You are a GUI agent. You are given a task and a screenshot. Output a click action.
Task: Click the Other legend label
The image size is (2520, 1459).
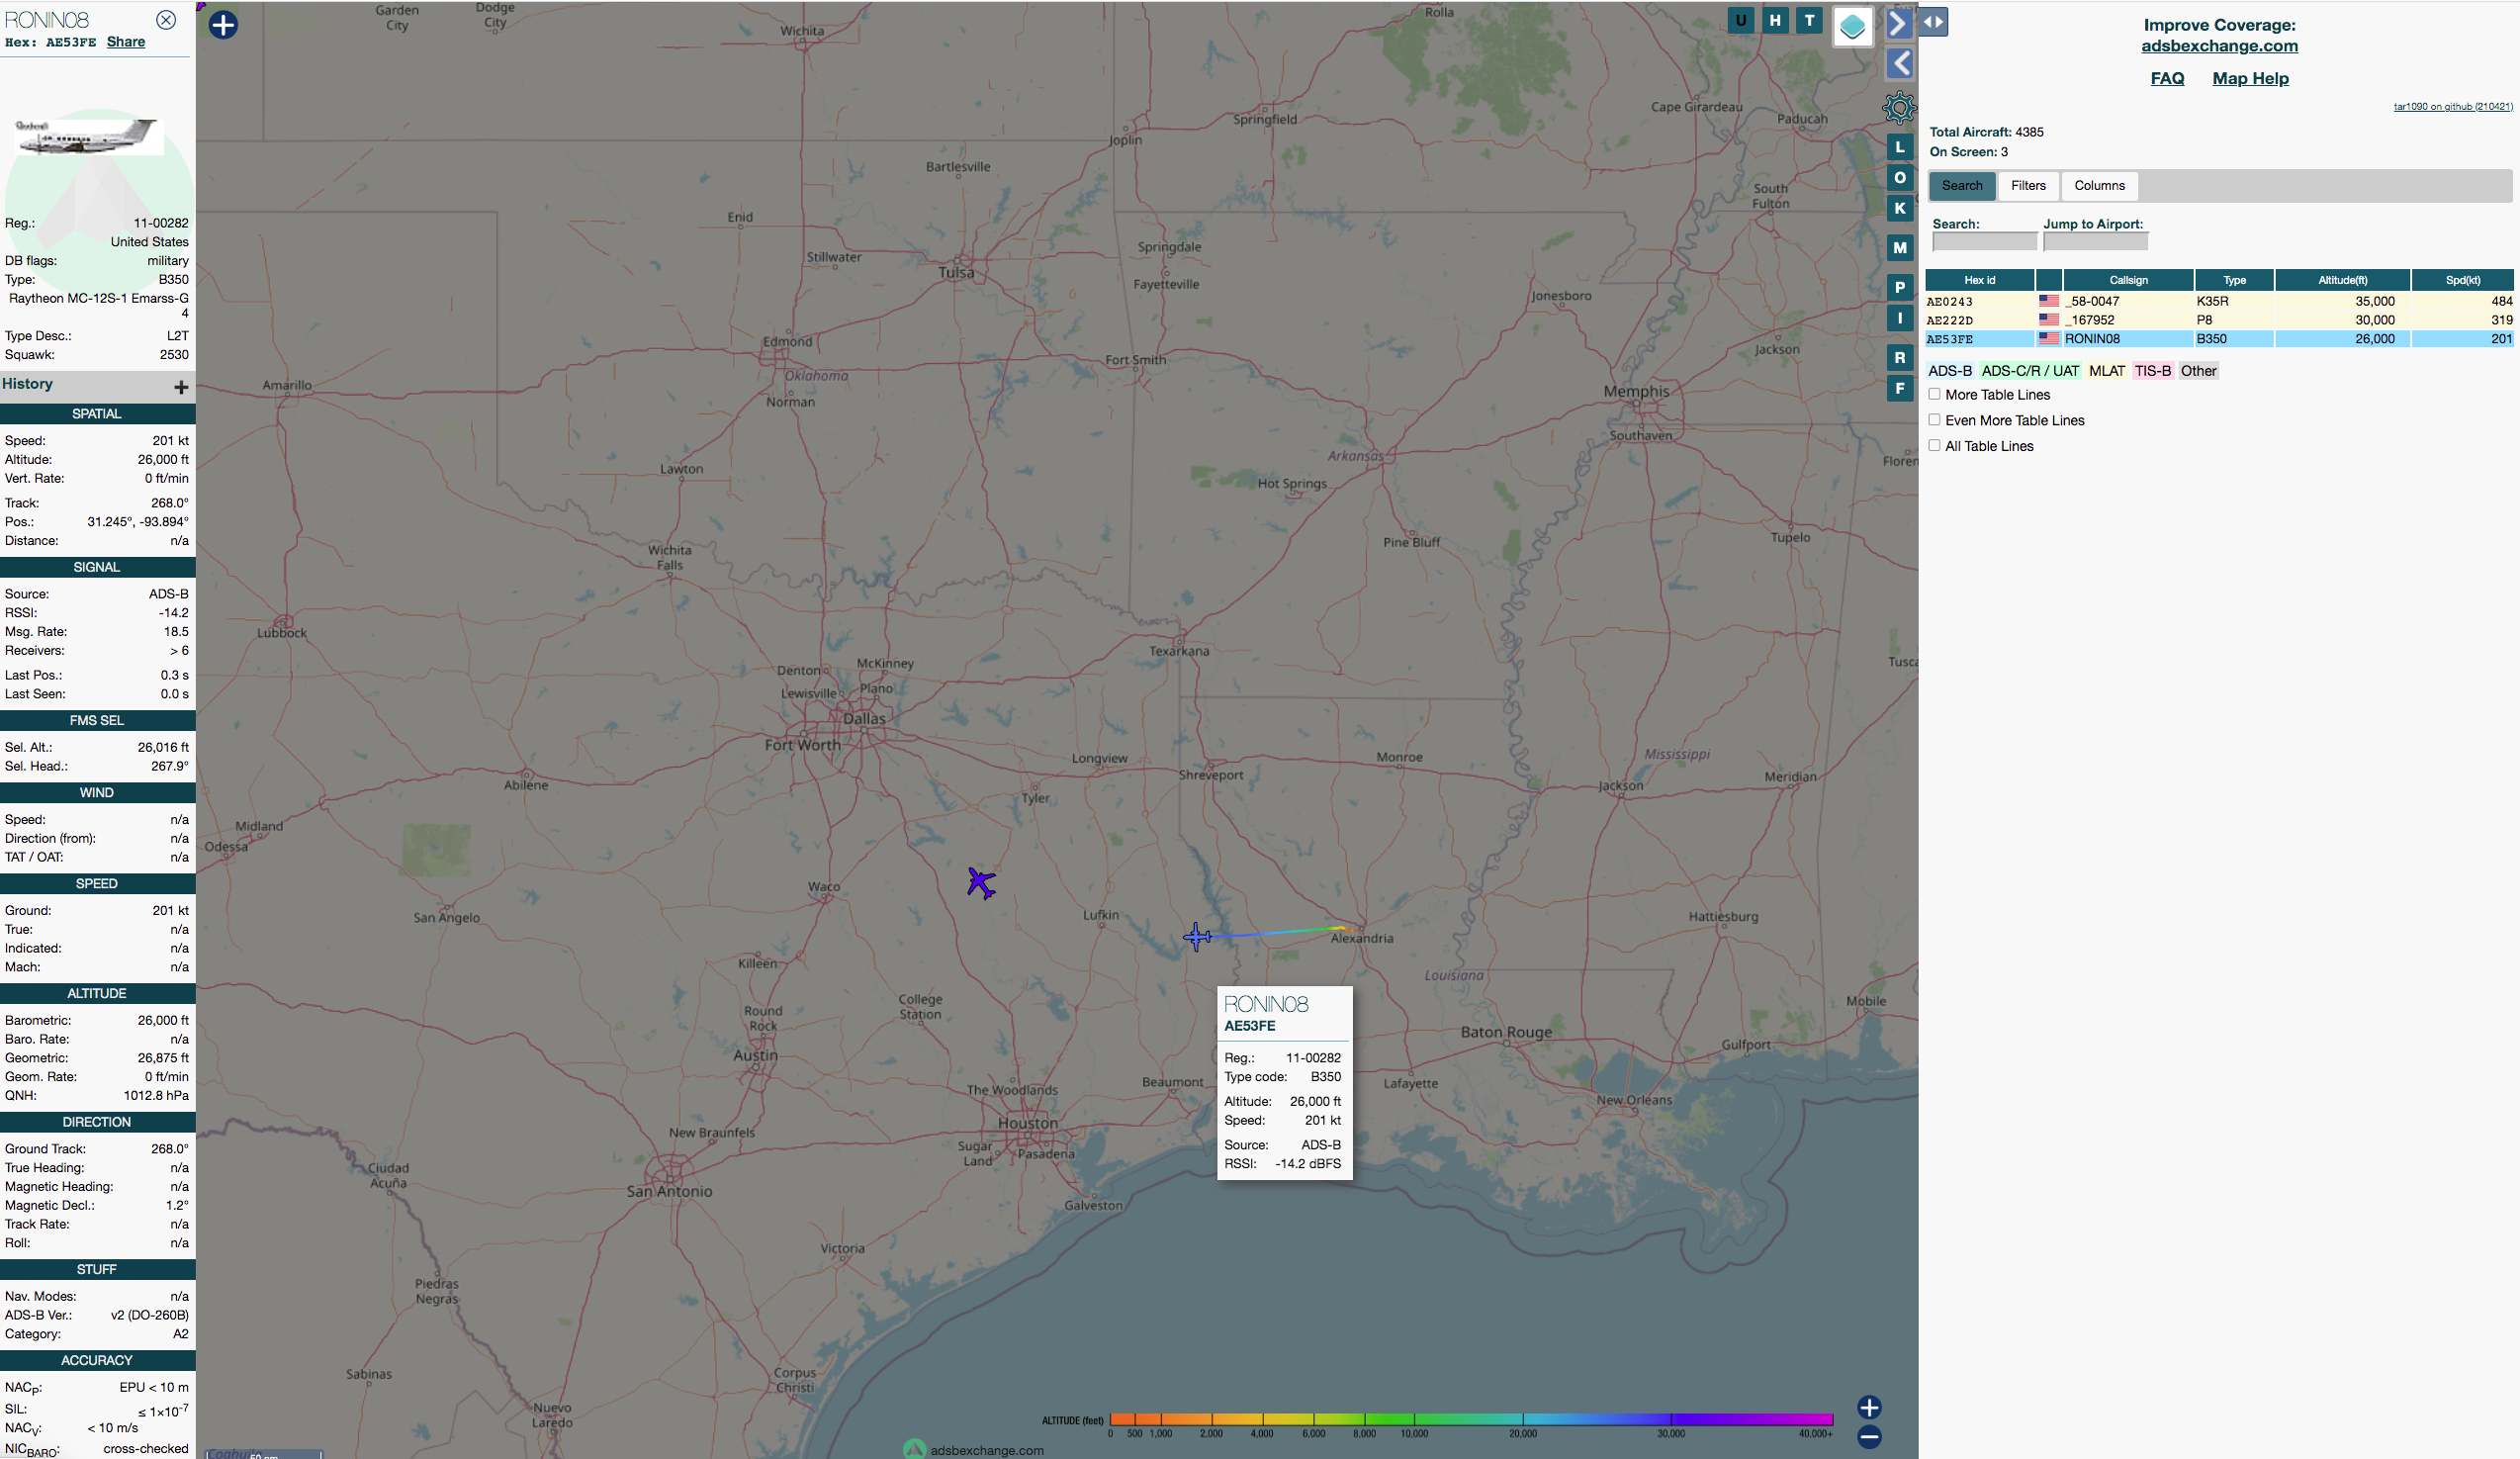pyautogui.click(x=2198, y=371)
